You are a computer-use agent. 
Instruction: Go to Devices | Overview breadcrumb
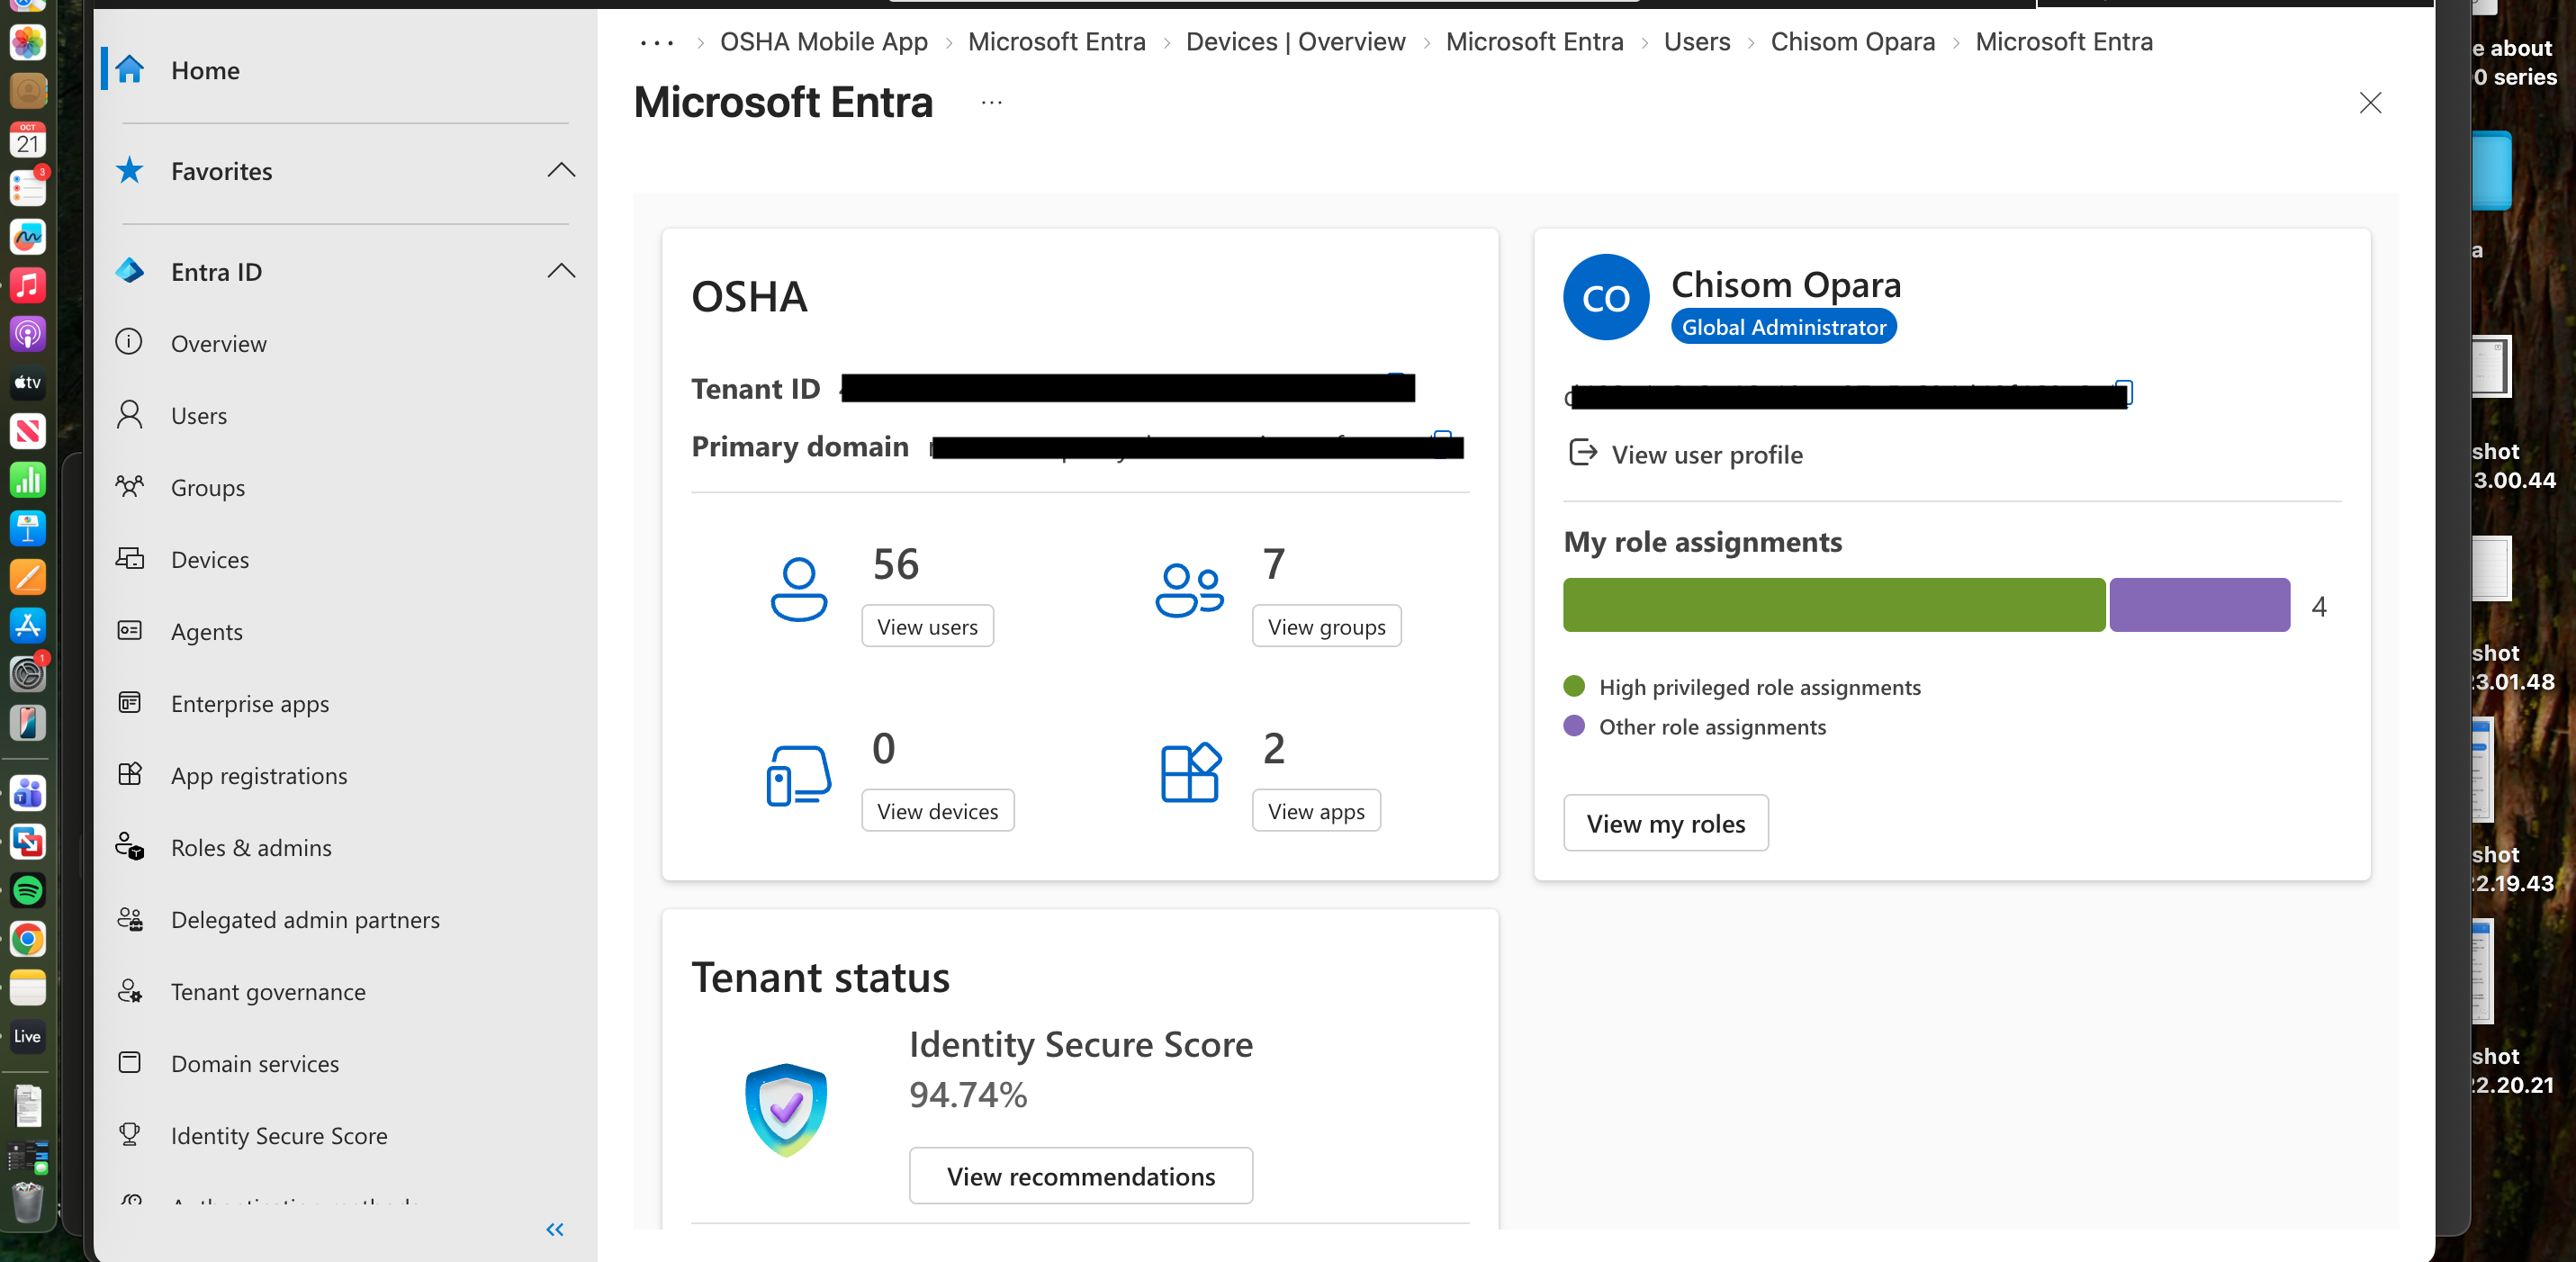click(1295, 42)
